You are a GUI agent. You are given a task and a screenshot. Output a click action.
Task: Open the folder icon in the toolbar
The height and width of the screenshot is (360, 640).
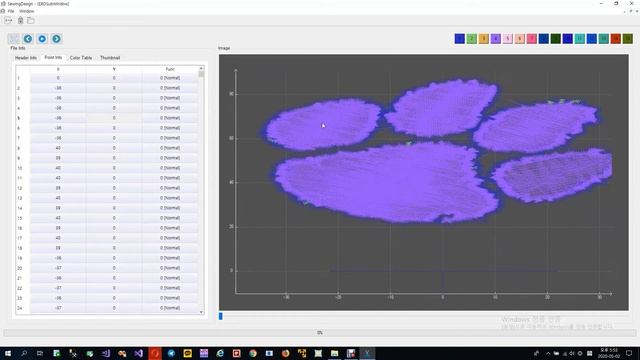tap(31, 20)
